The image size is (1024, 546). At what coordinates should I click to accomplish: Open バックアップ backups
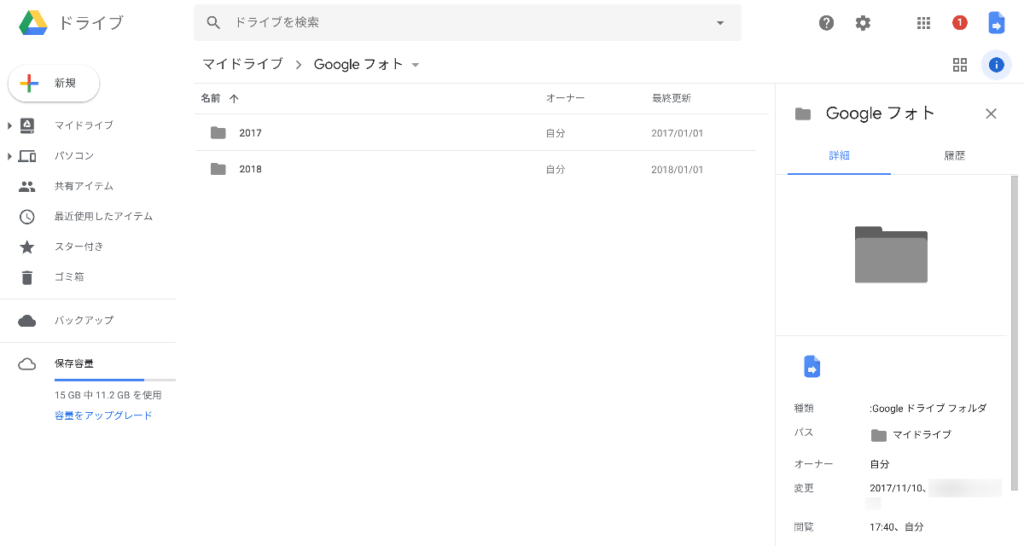[84, 320]
